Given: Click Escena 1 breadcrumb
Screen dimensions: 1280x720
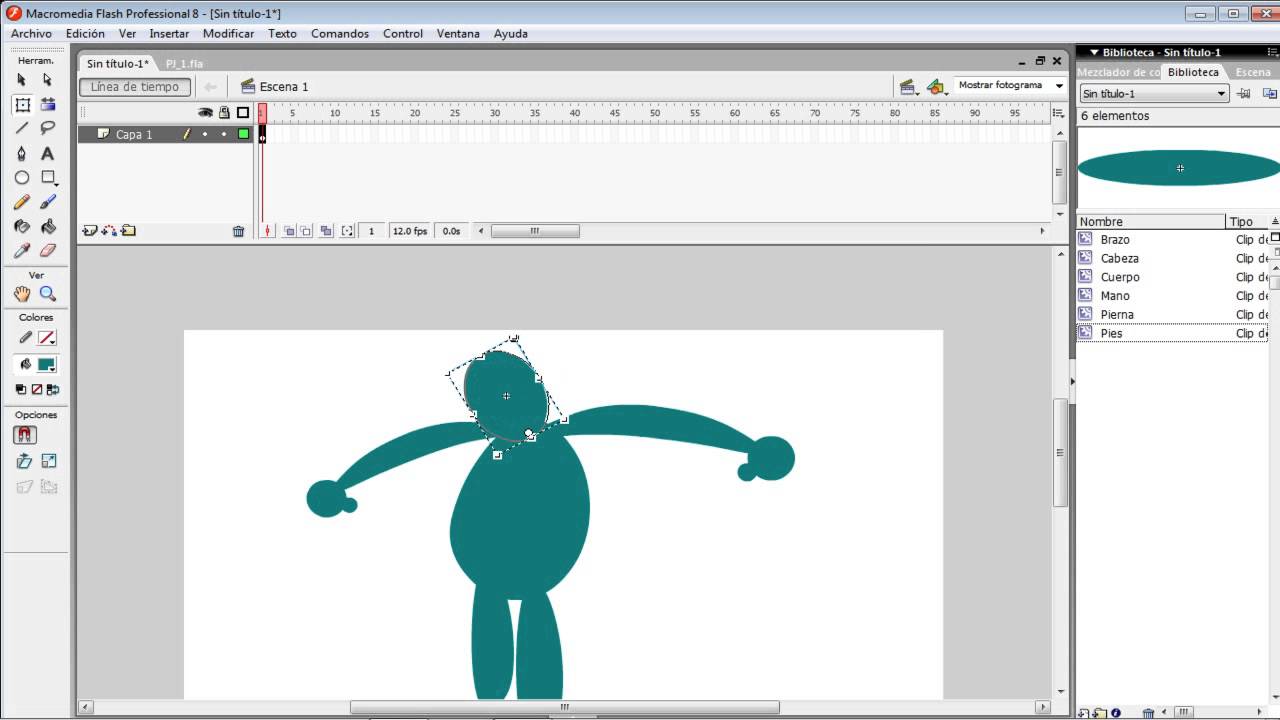Looking at the screenshot, I should coord(275,87).
